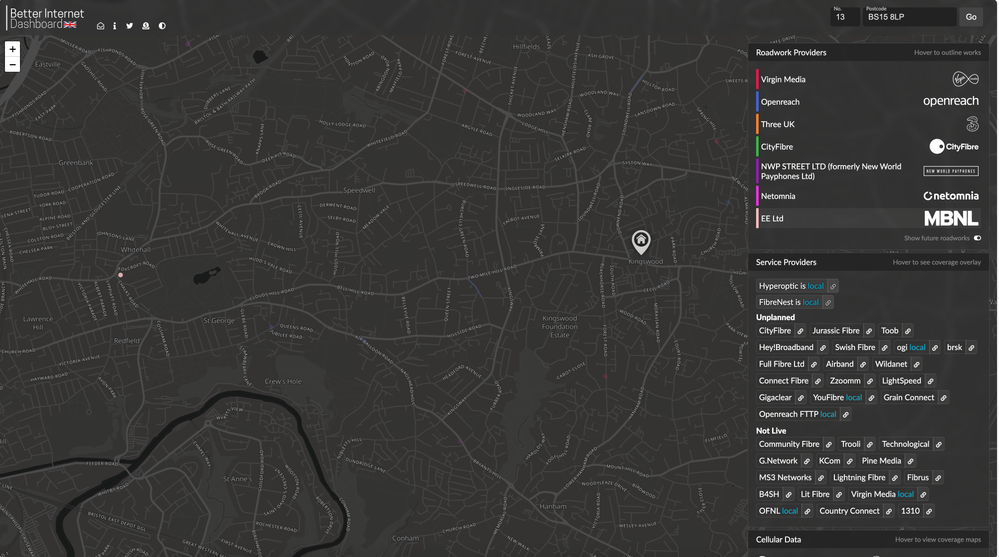Select CityFibre roadwork provider row
Viewport: 999px width, 557px height.
[869, 147]
